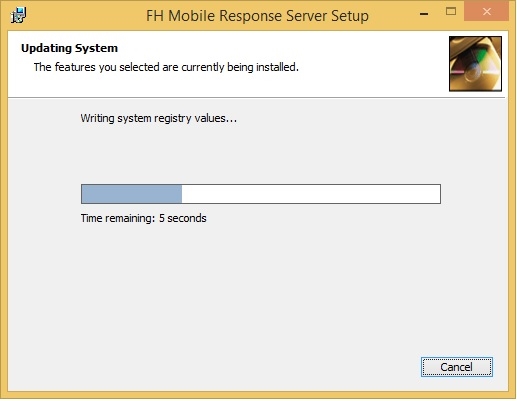Click the "features you selected" description text
The height and width of the screenshot is (401, 517).
click(166, 67)
